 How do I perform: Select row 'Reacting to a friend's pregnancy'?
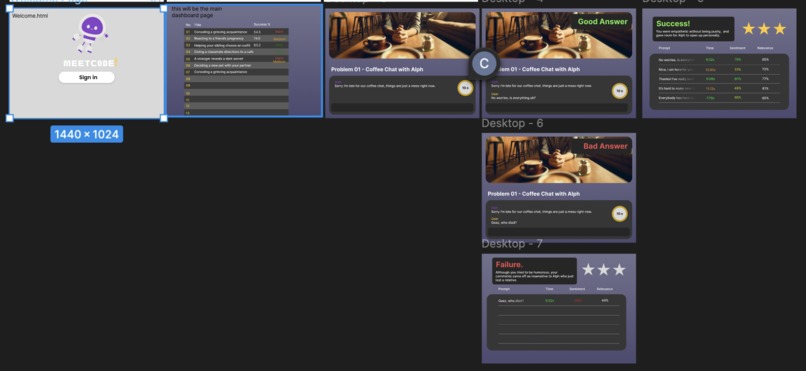click(236, 39)
